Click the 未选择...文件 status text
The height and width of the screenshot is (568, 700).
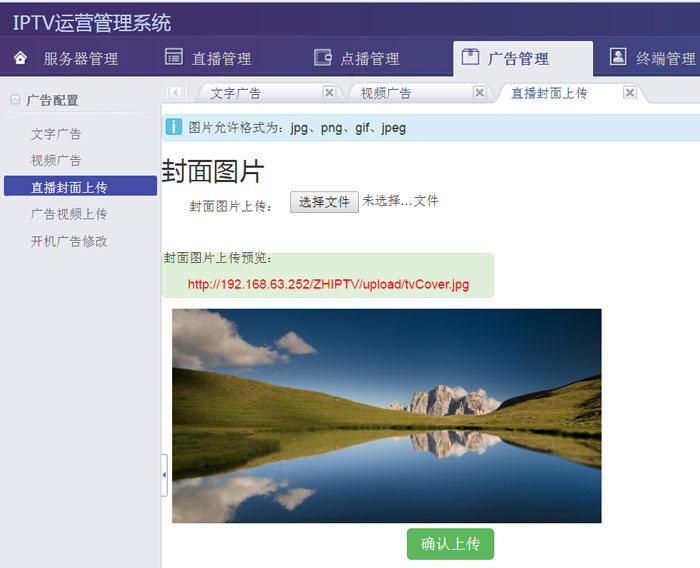click(400, 201)
